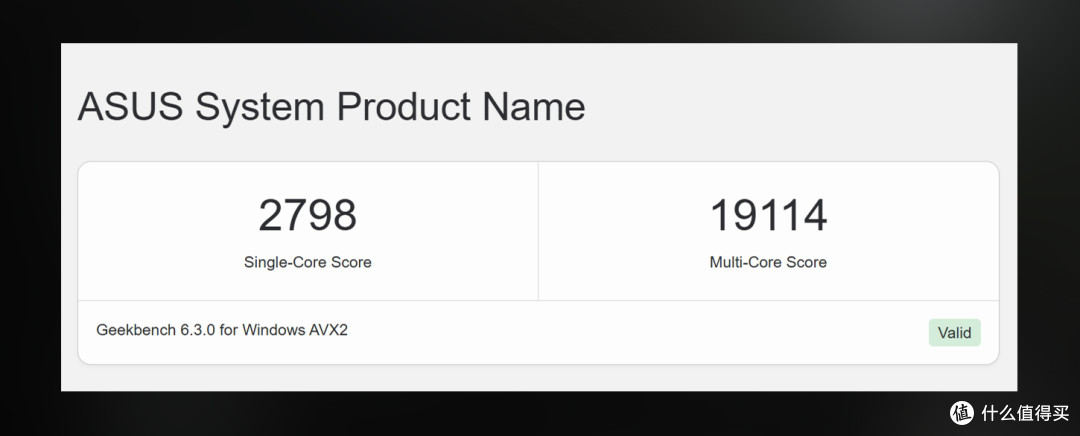Click the word Score under 19114
The width and height of the screenshot is (1080, 436).
[808, 262]
